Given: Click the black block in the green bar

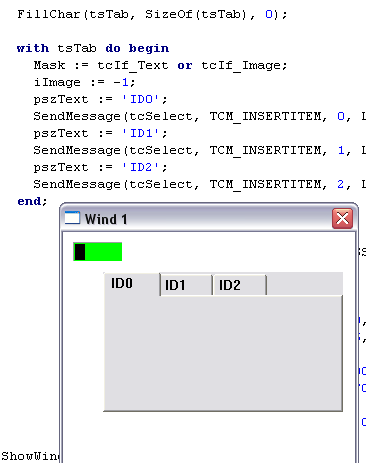Looking at the screenshot, I should click(80, 252).
